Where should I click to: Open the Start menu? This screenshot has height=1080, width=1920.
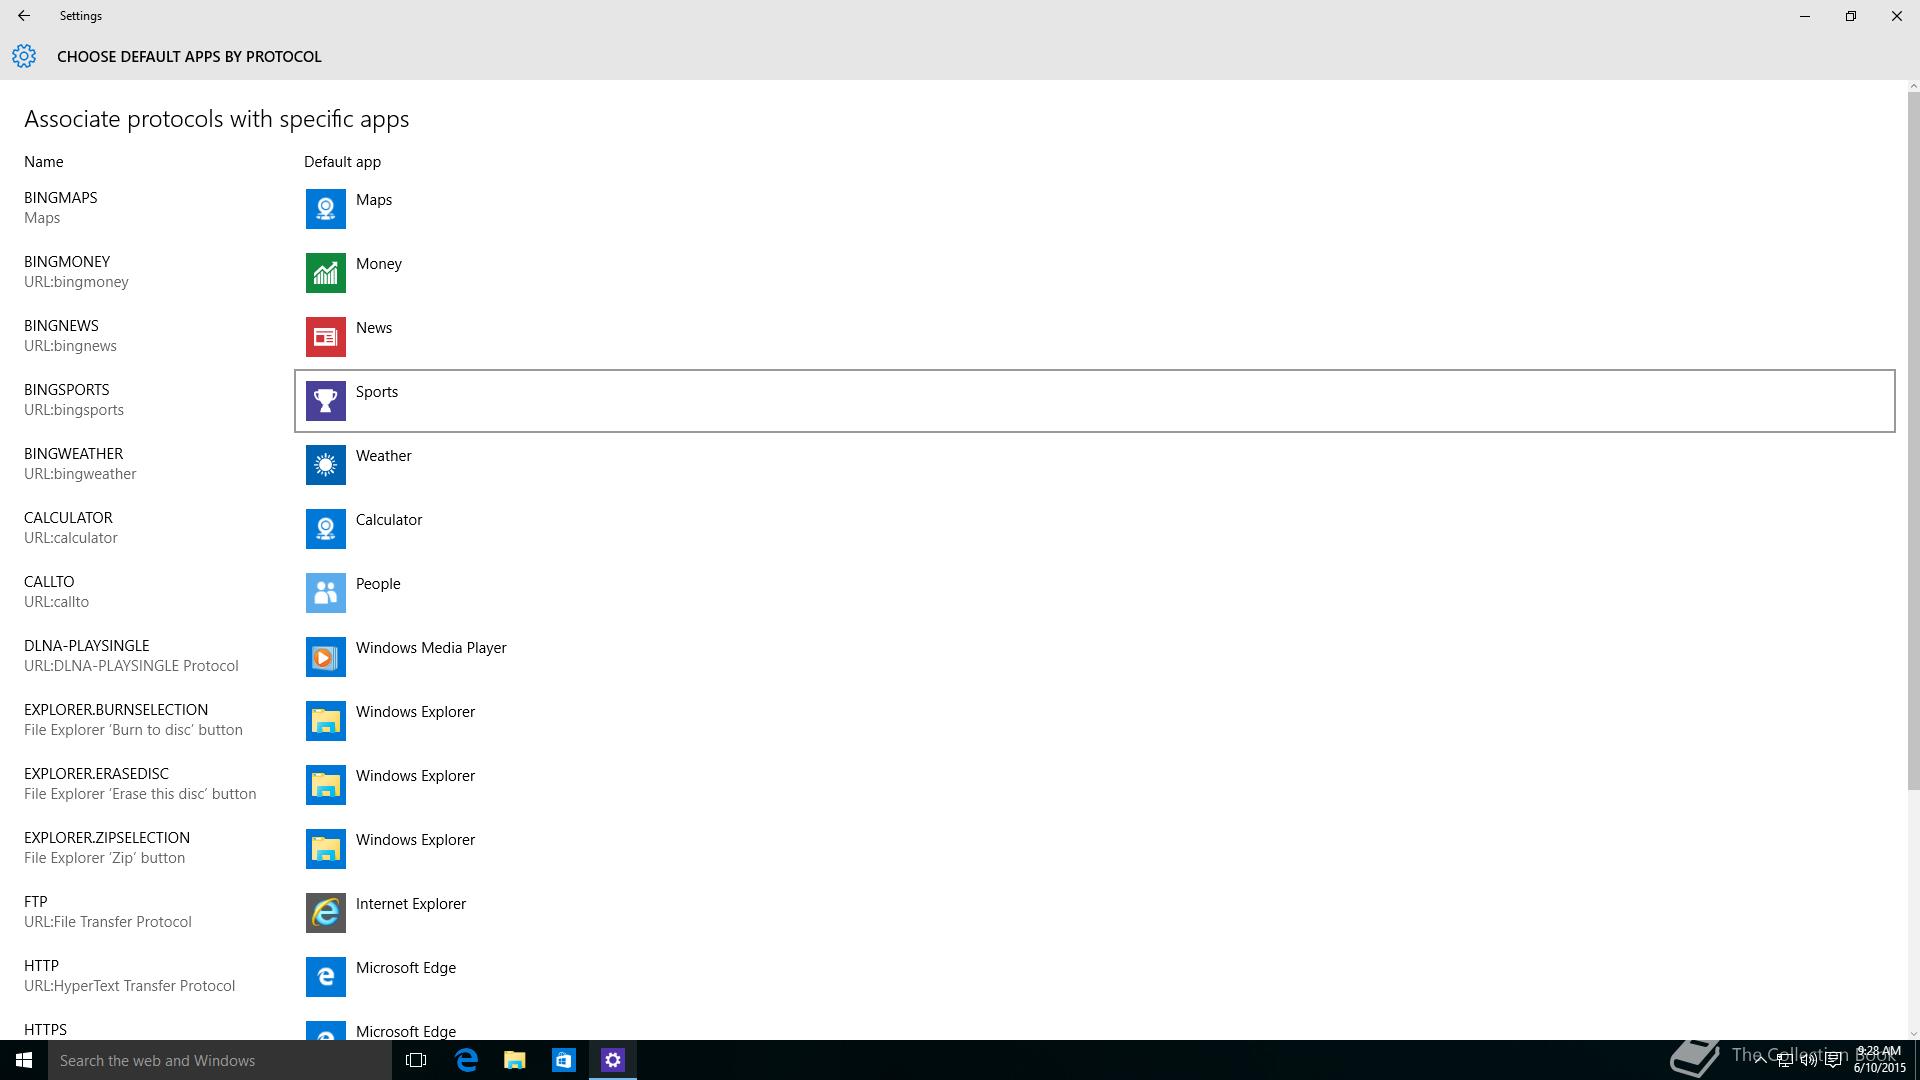tap(24, 1060)
